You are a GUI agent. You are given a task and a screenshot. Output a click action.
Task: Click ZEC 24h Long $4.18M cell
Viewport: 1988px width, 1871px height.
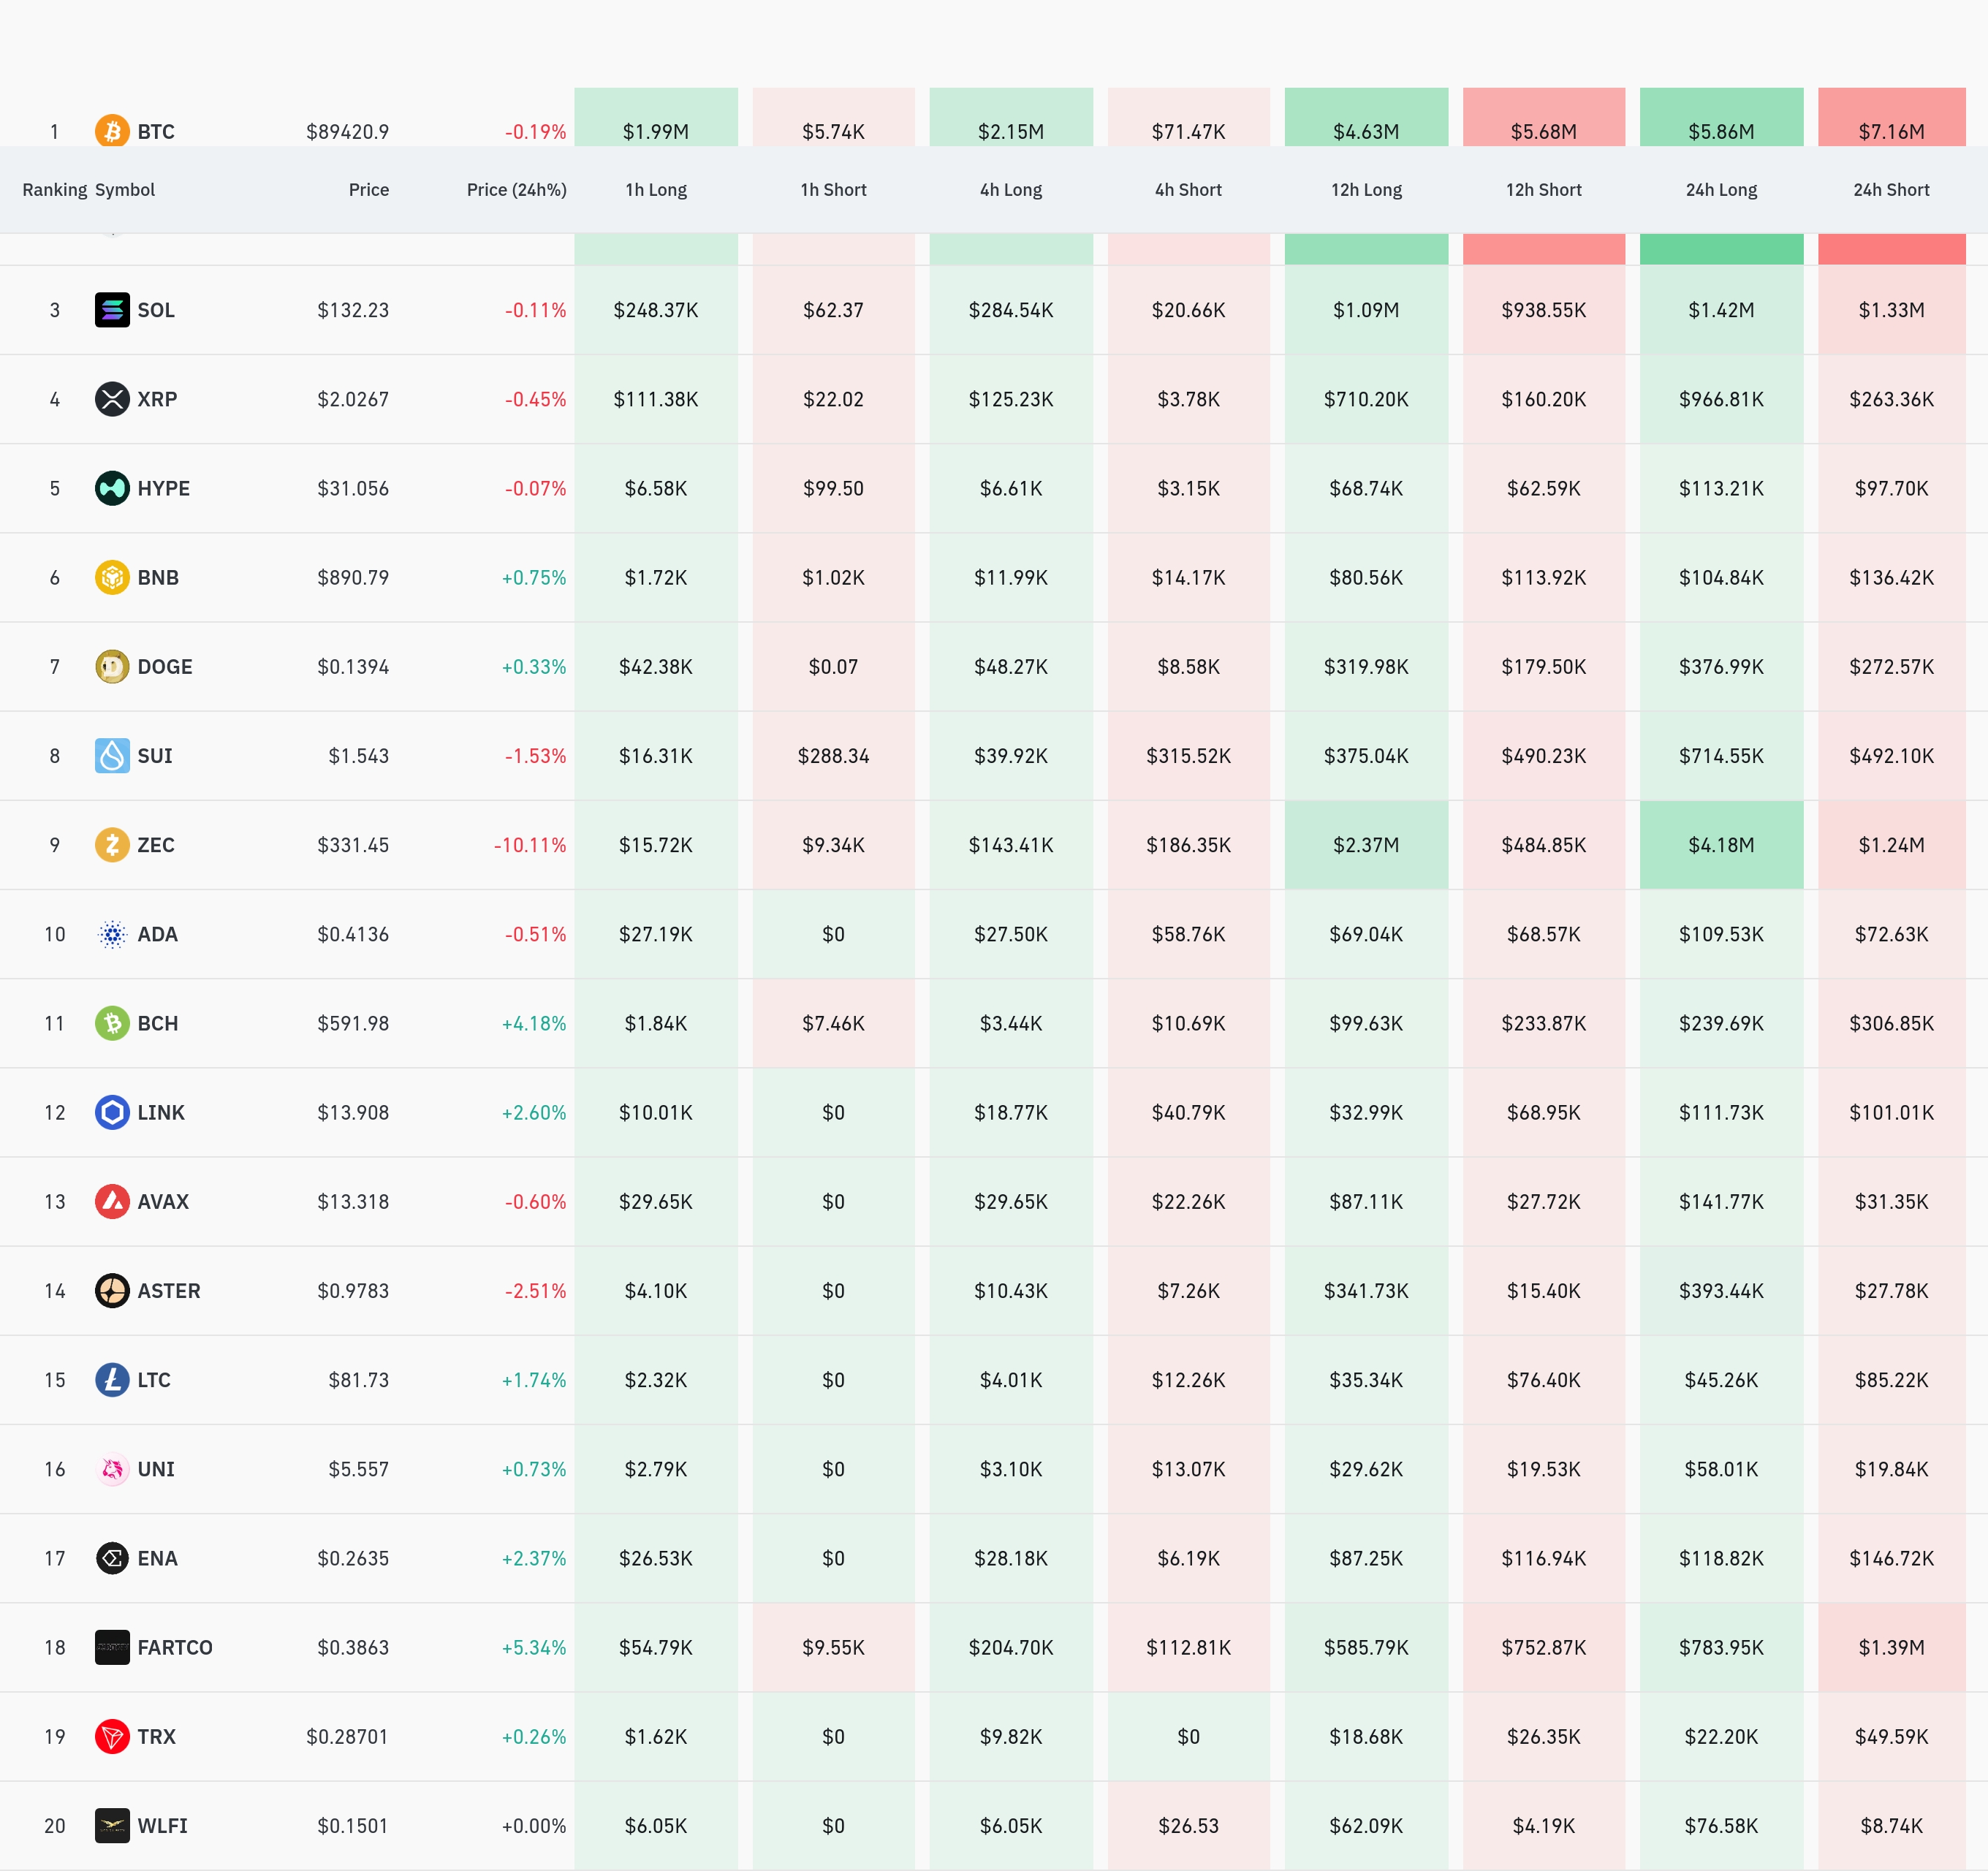(1721, 845)
